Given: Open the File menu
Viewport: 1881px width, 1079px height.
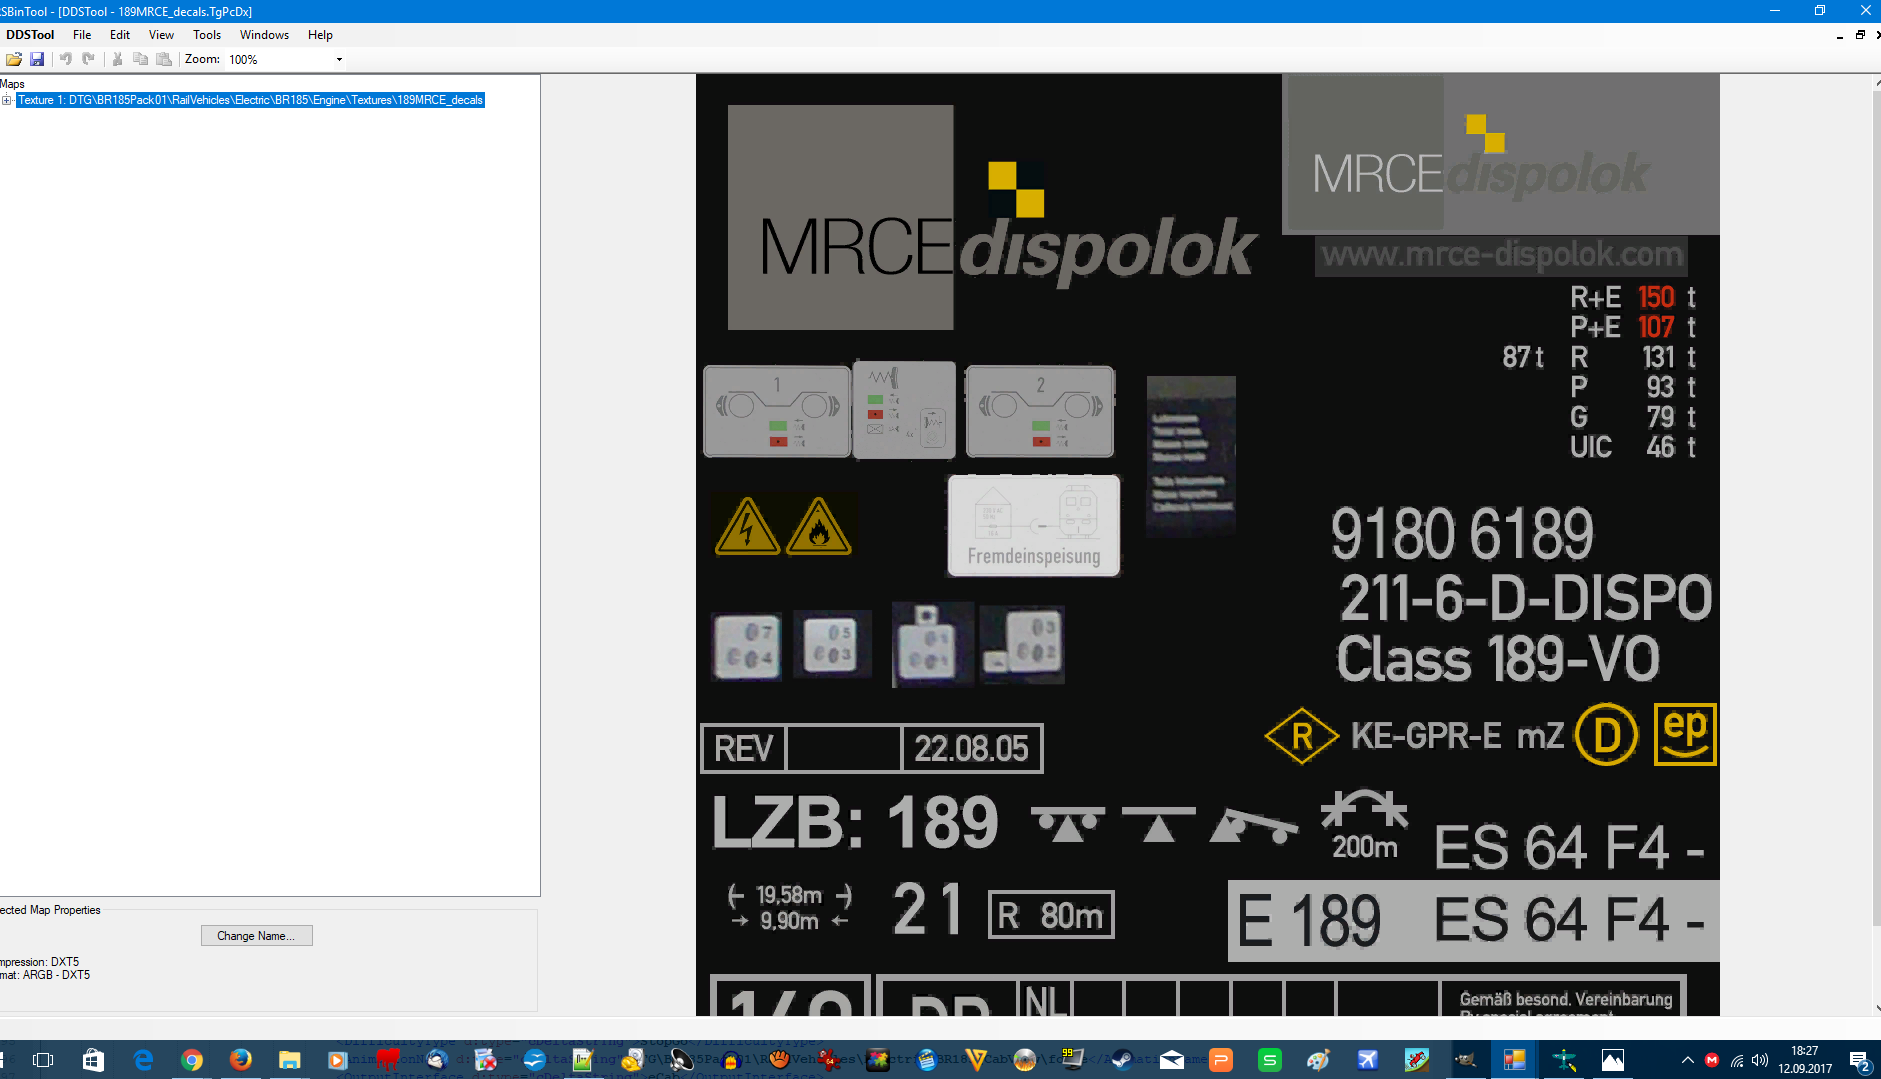Looking at the screenshot, I should (x=82, y=35).
